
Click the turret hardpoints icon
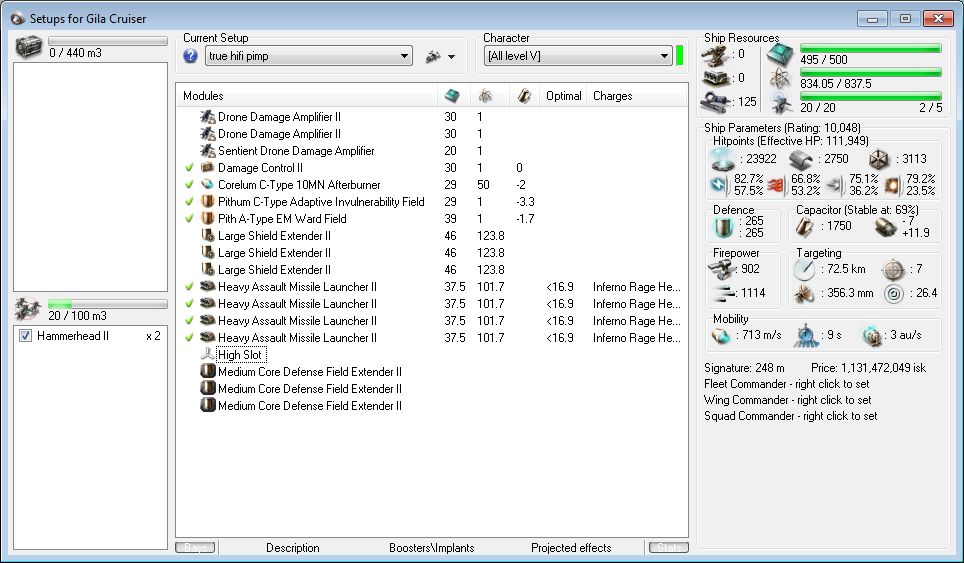716,55
